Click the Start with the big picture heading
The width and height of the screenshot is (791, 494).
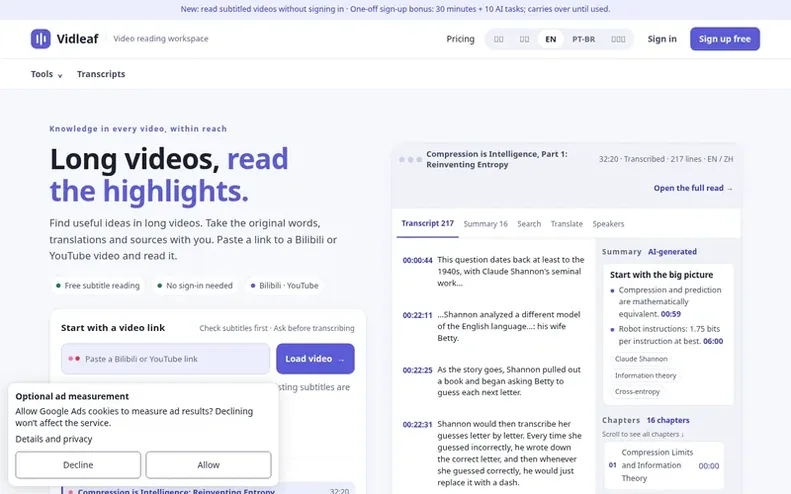tap(661, 275)
